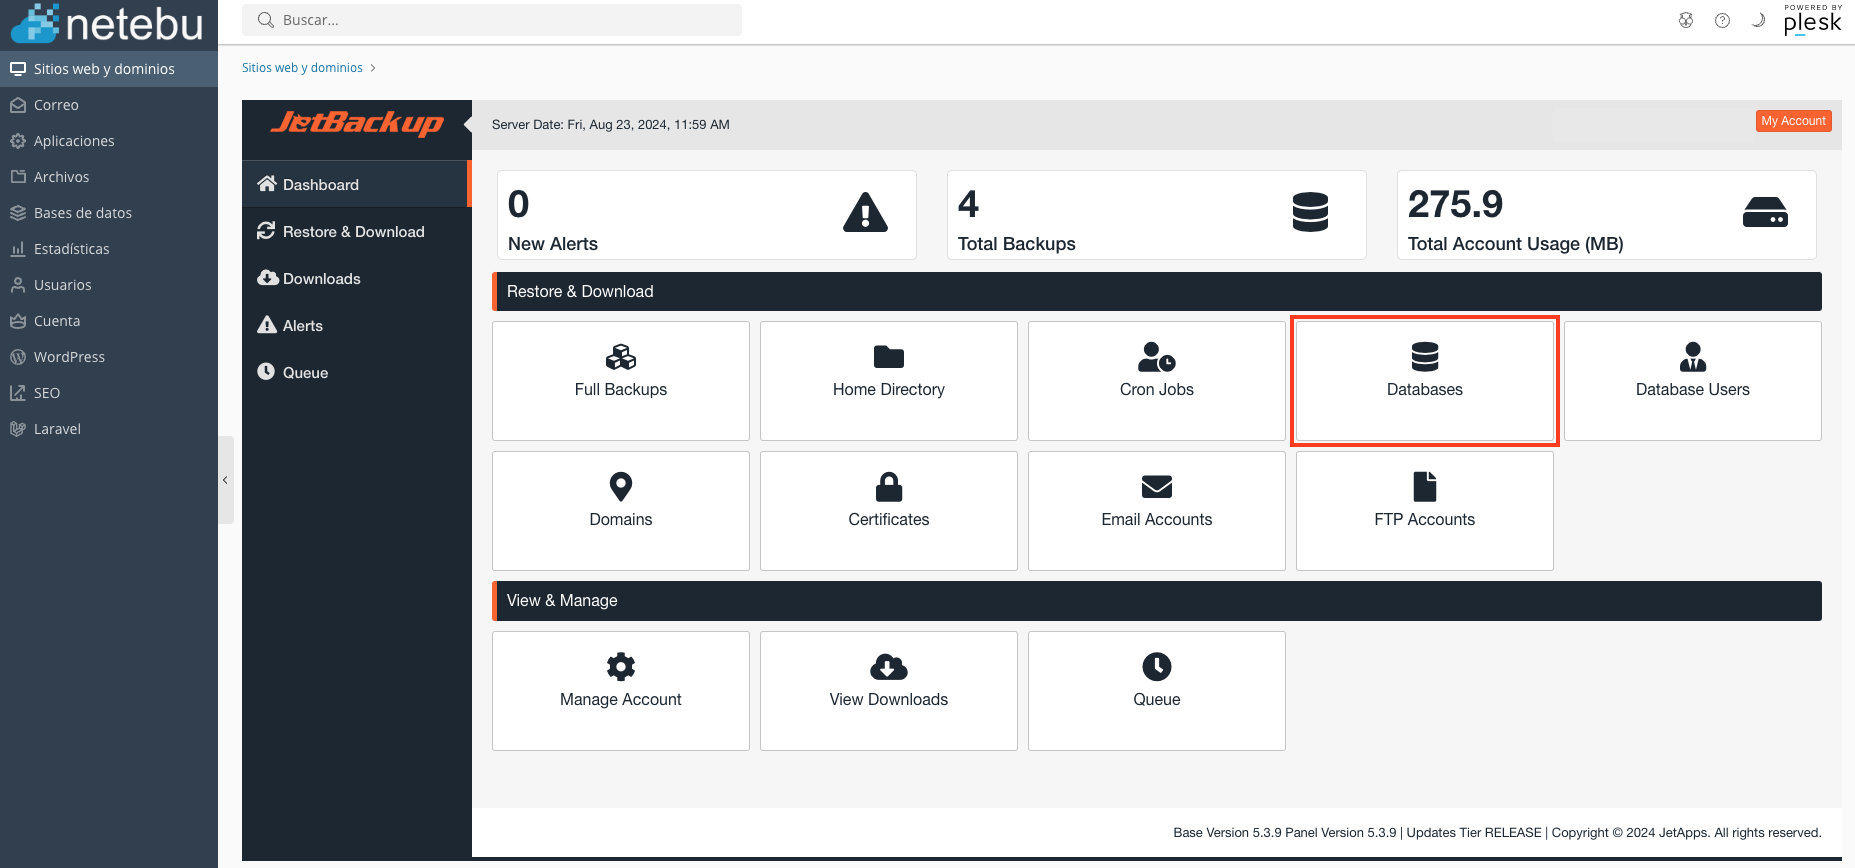Open Correo in Plesk sidebar
The height and width of the screenshot is (868, 1855).
(x=109, y=105)
